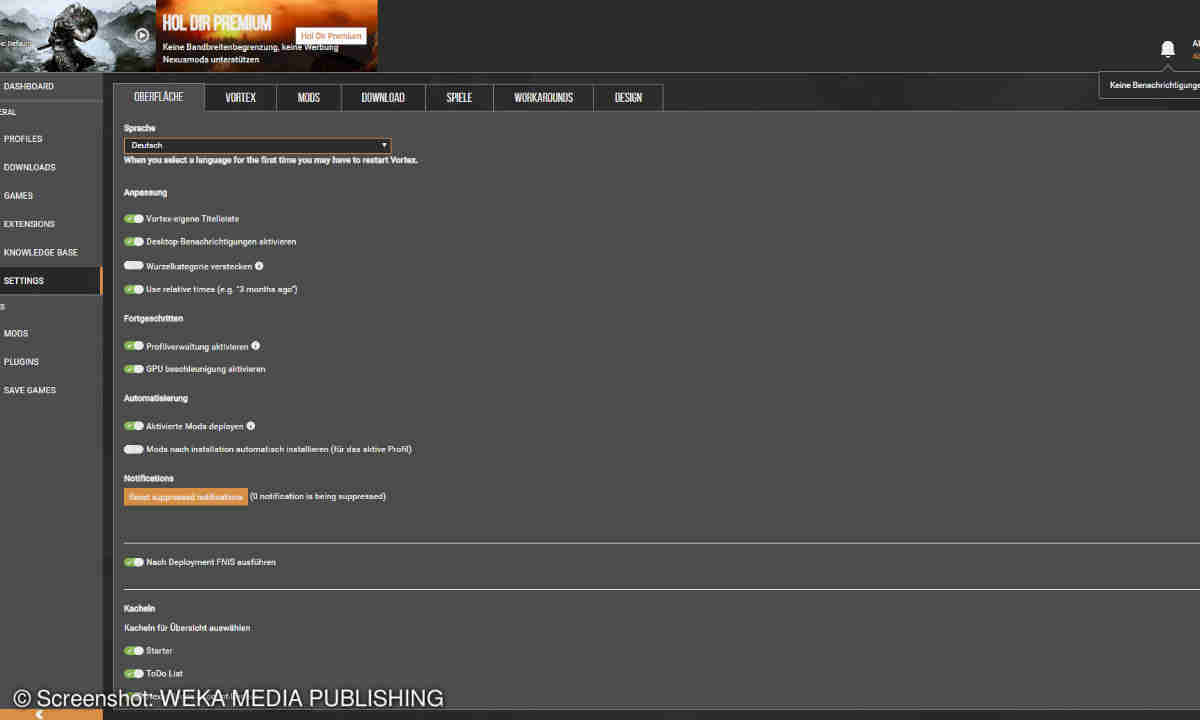The height and width of the screenshot is (720, 1200).
Task: Collapse the sidebar with the bottom arrow
Action: (40, 714)
